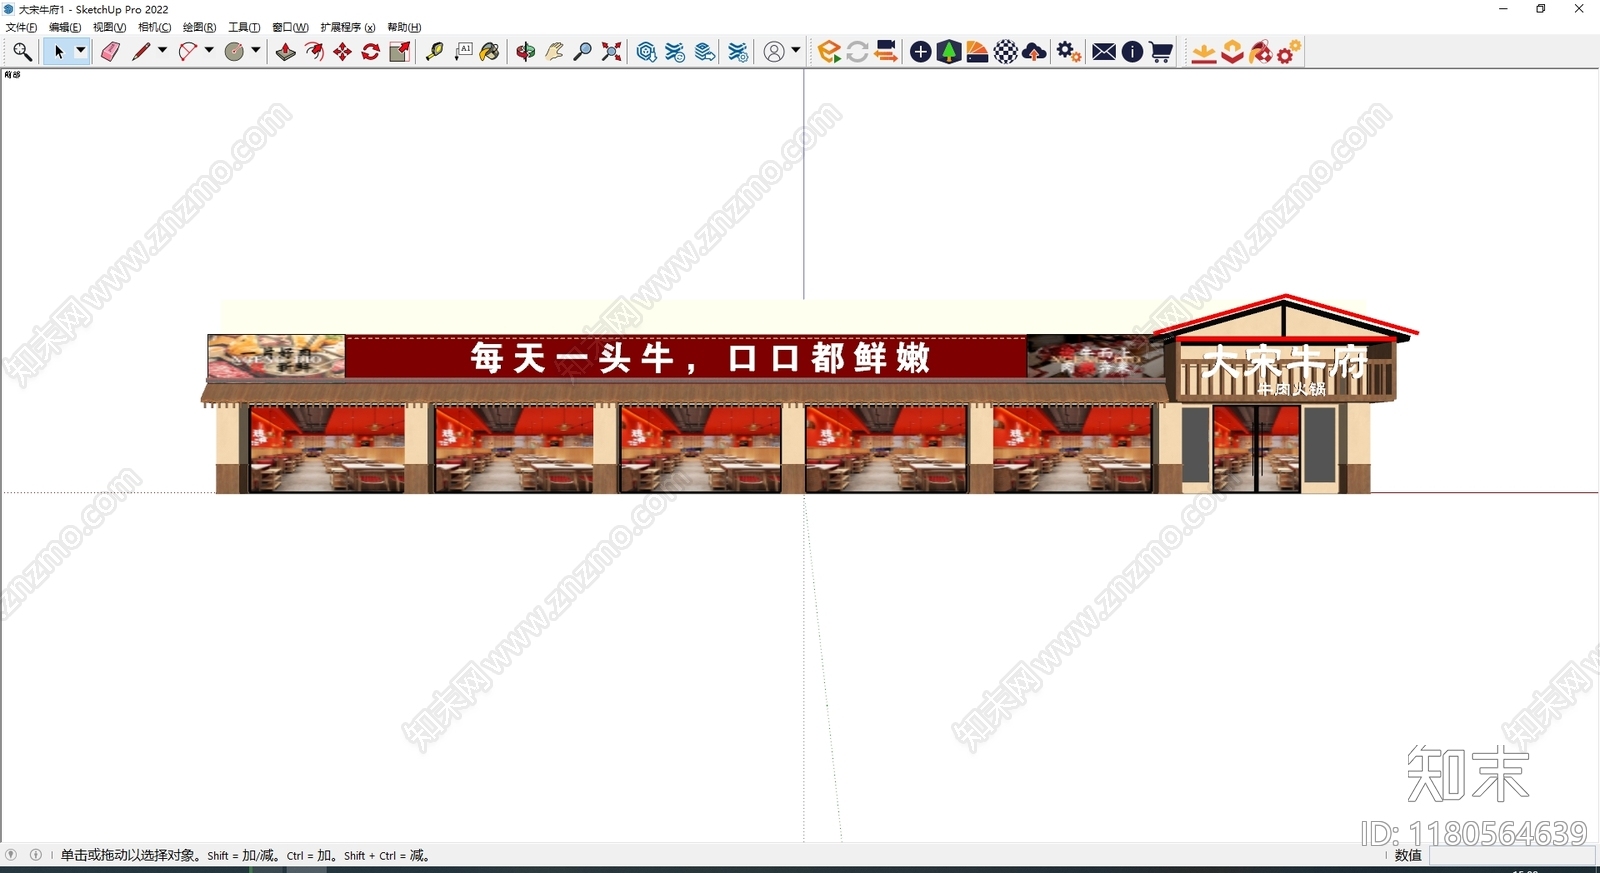Select the Paint Bucket tool
The image size is (1600, 873).
pyautogui.click(x=490, y=52)
